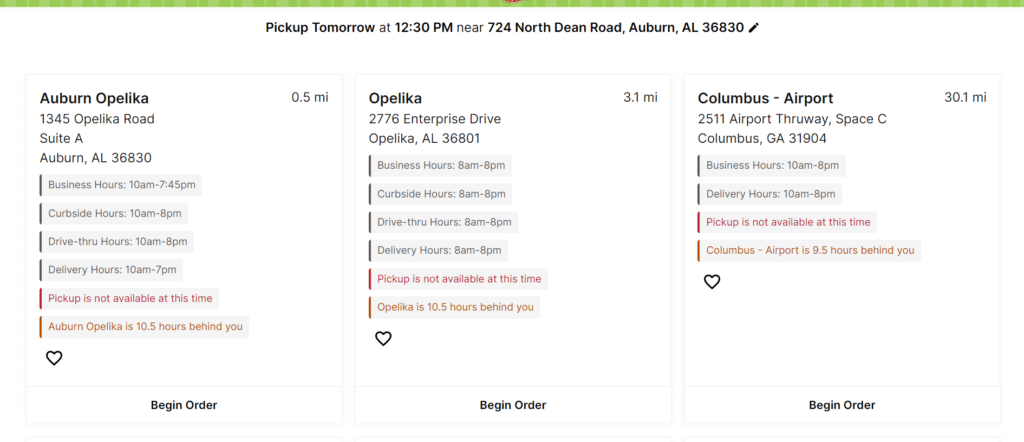
Task: Click the 2776 Enterprise Drive address
Action: point(434,119)
